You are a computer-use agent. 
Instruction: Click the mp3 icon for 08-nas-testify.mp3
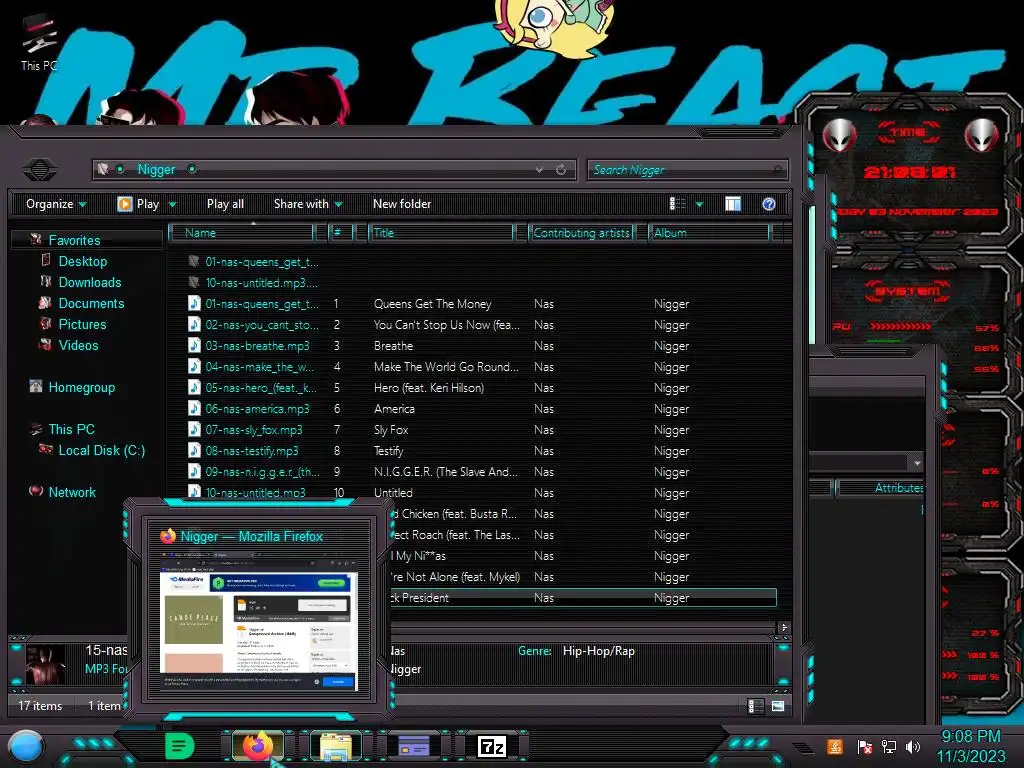click(x=195, y=451)
